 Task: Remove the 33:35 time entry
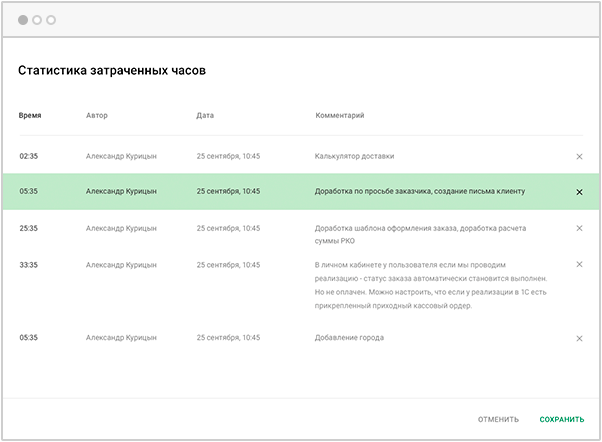(x=579, y=265)
